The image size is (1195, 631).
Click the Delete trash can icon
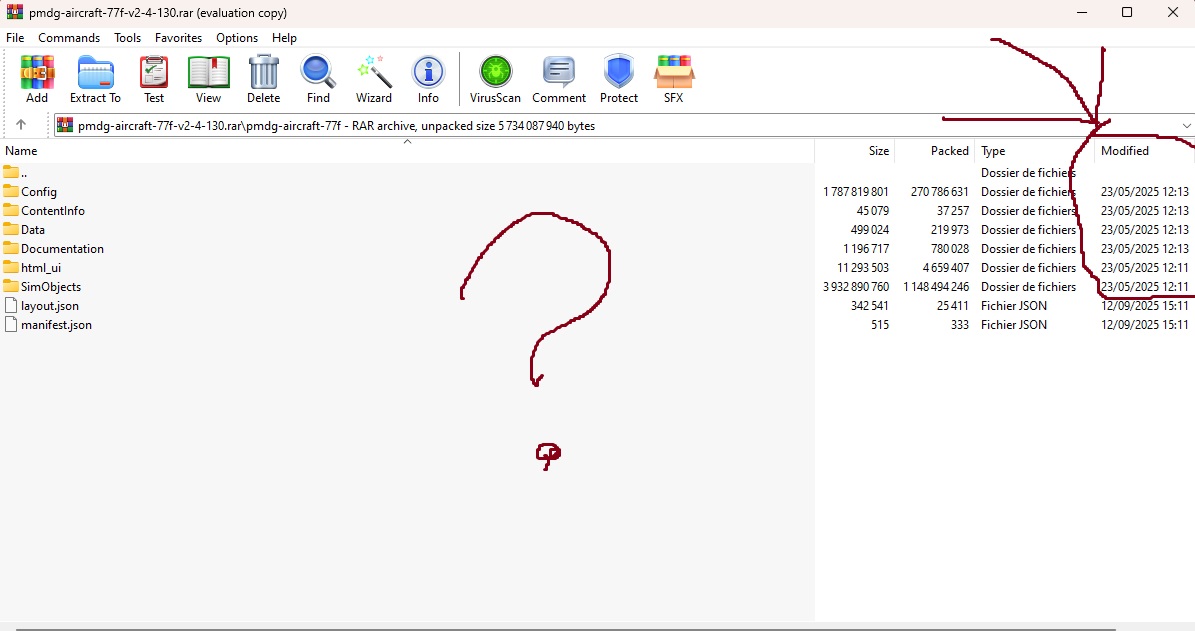[264, 72]
